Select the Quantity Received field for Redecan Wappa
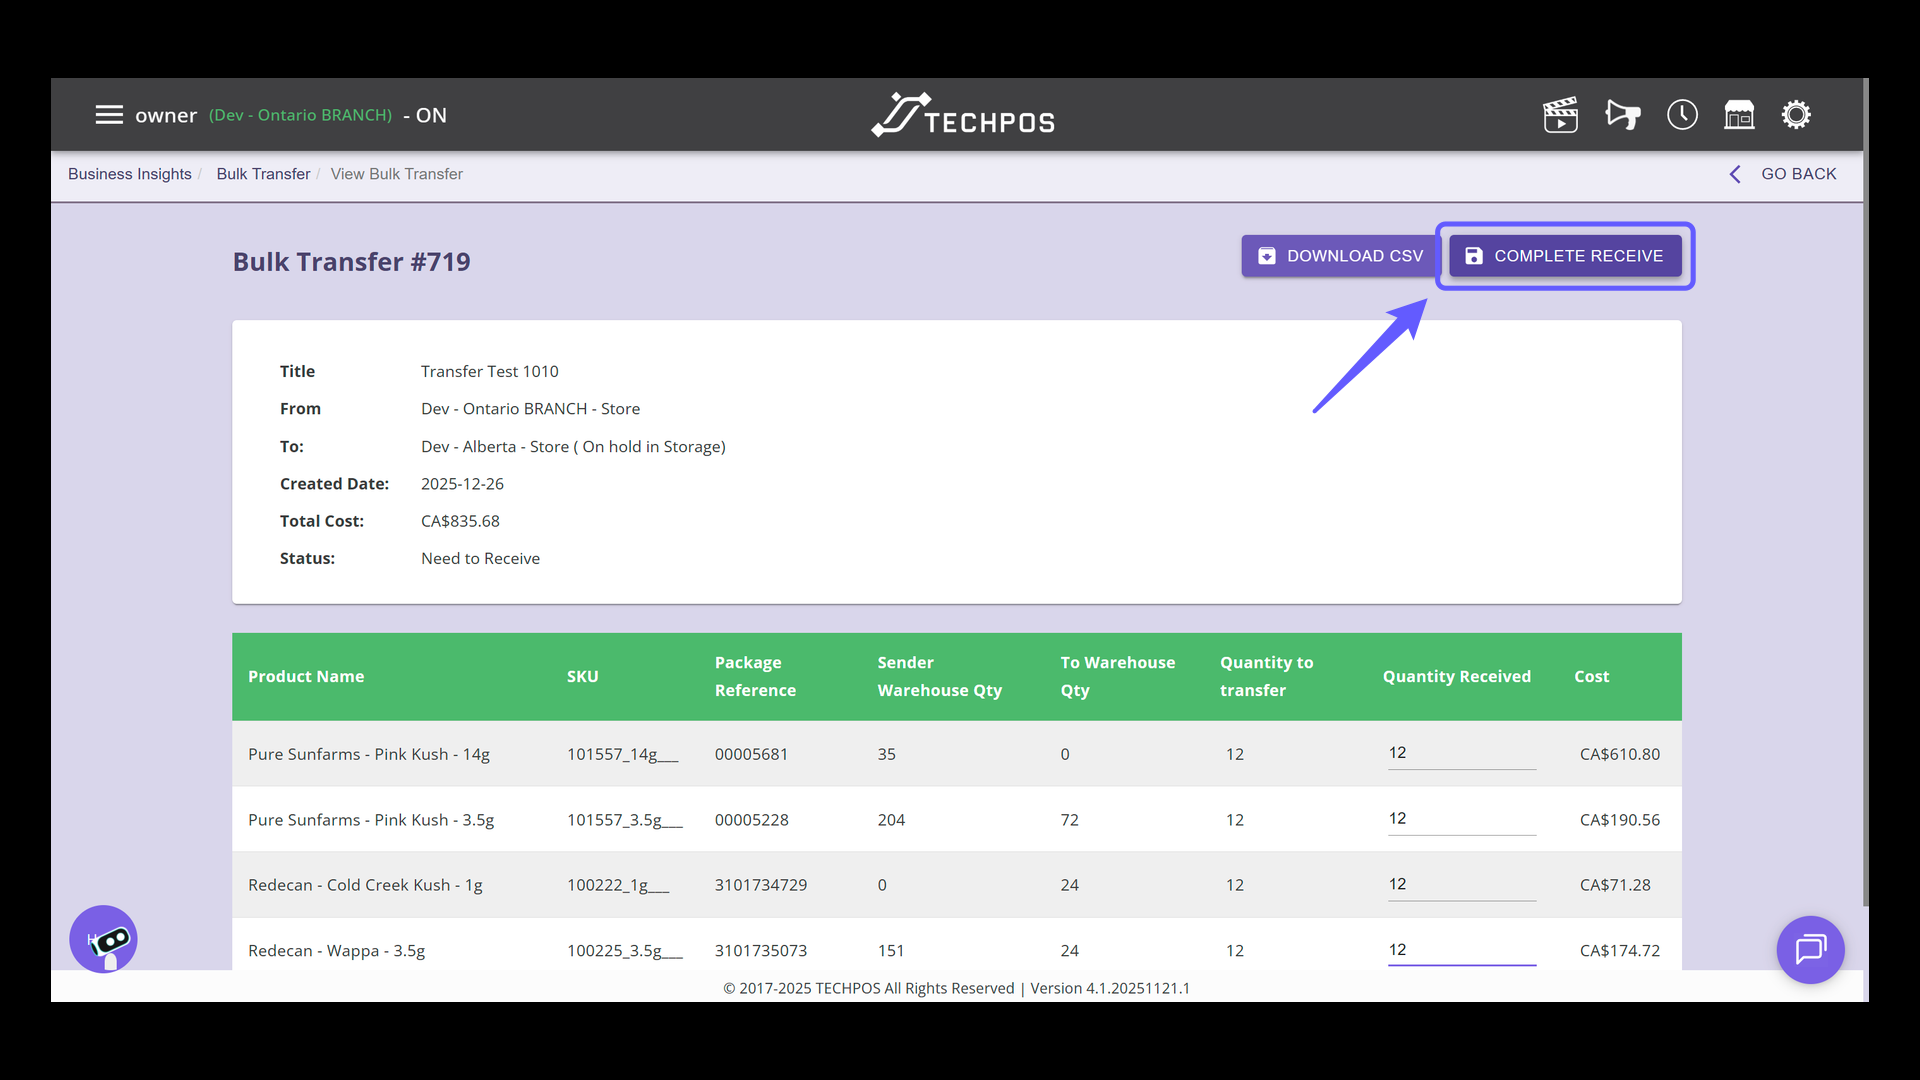Screen dimensions: 1920x1080 pos(1461,950)
